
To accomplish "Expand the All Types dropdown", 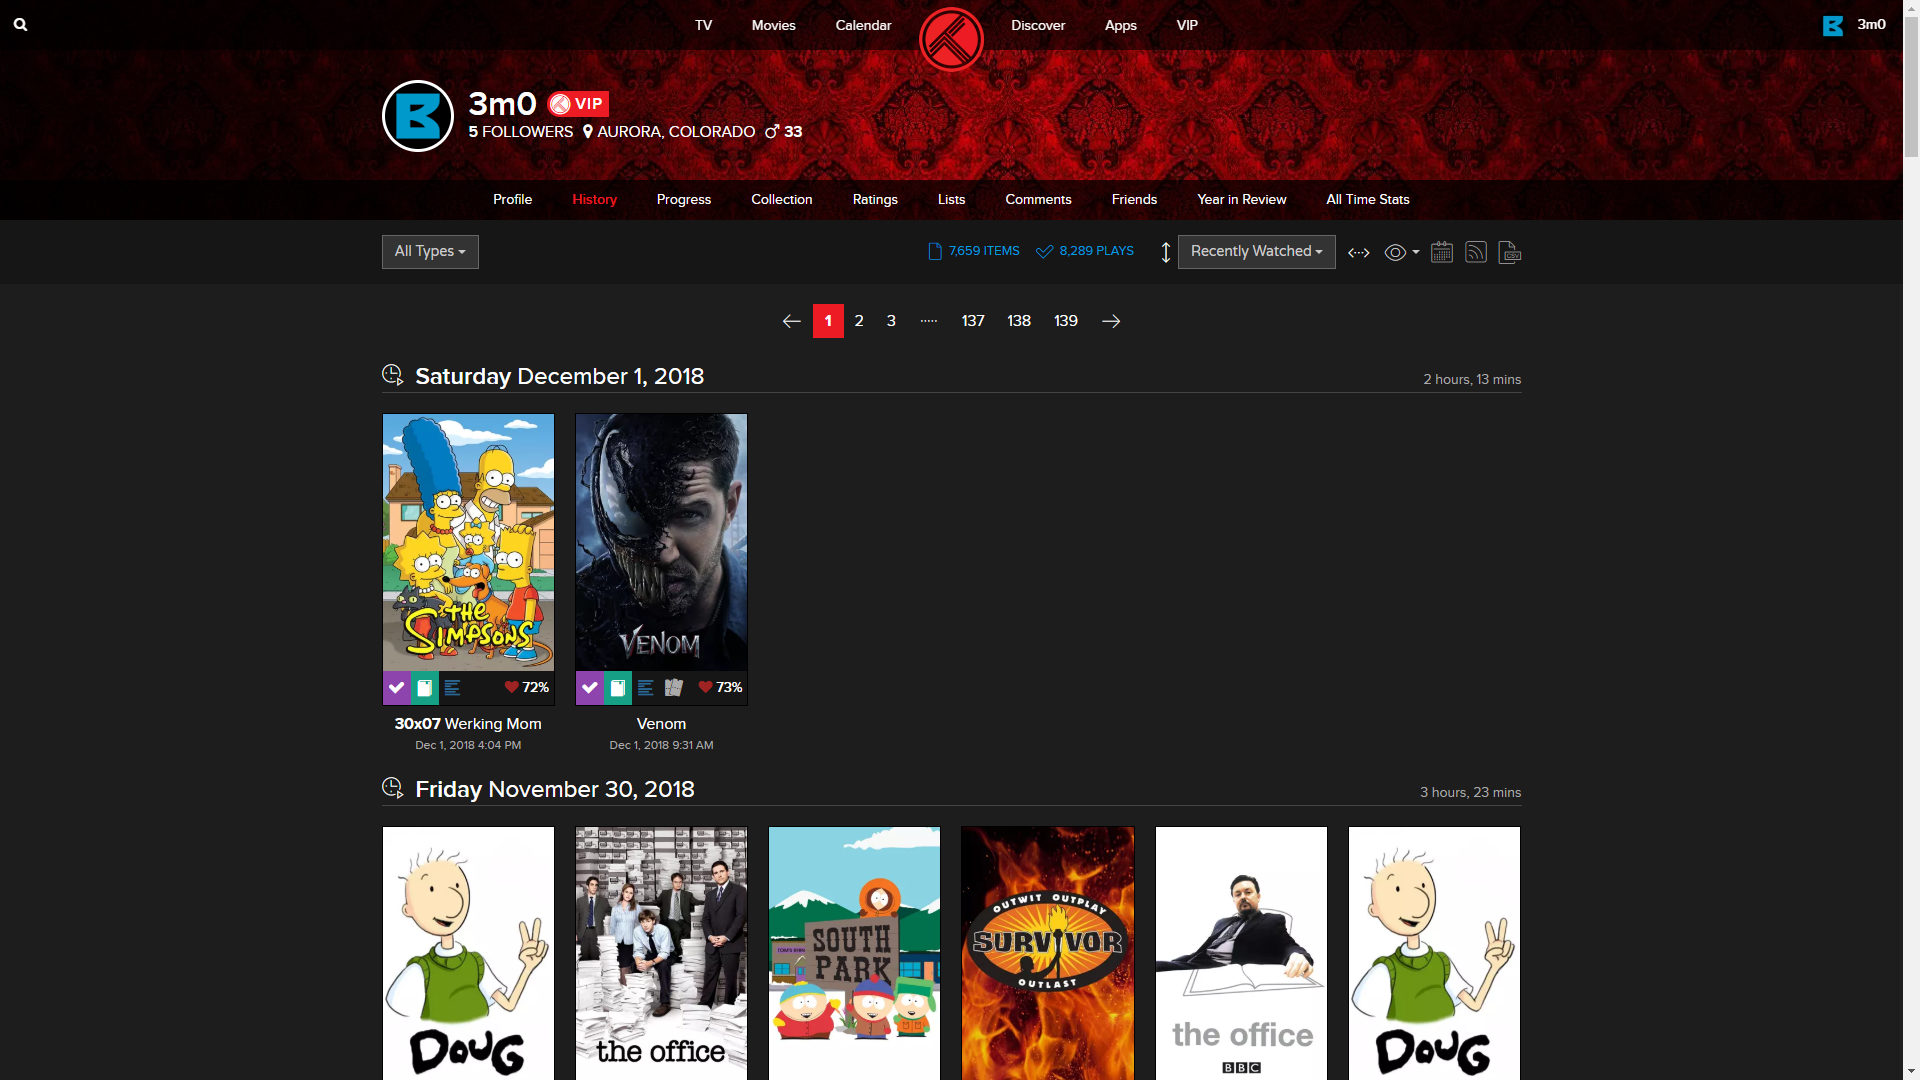I will (x=430, y=252).
